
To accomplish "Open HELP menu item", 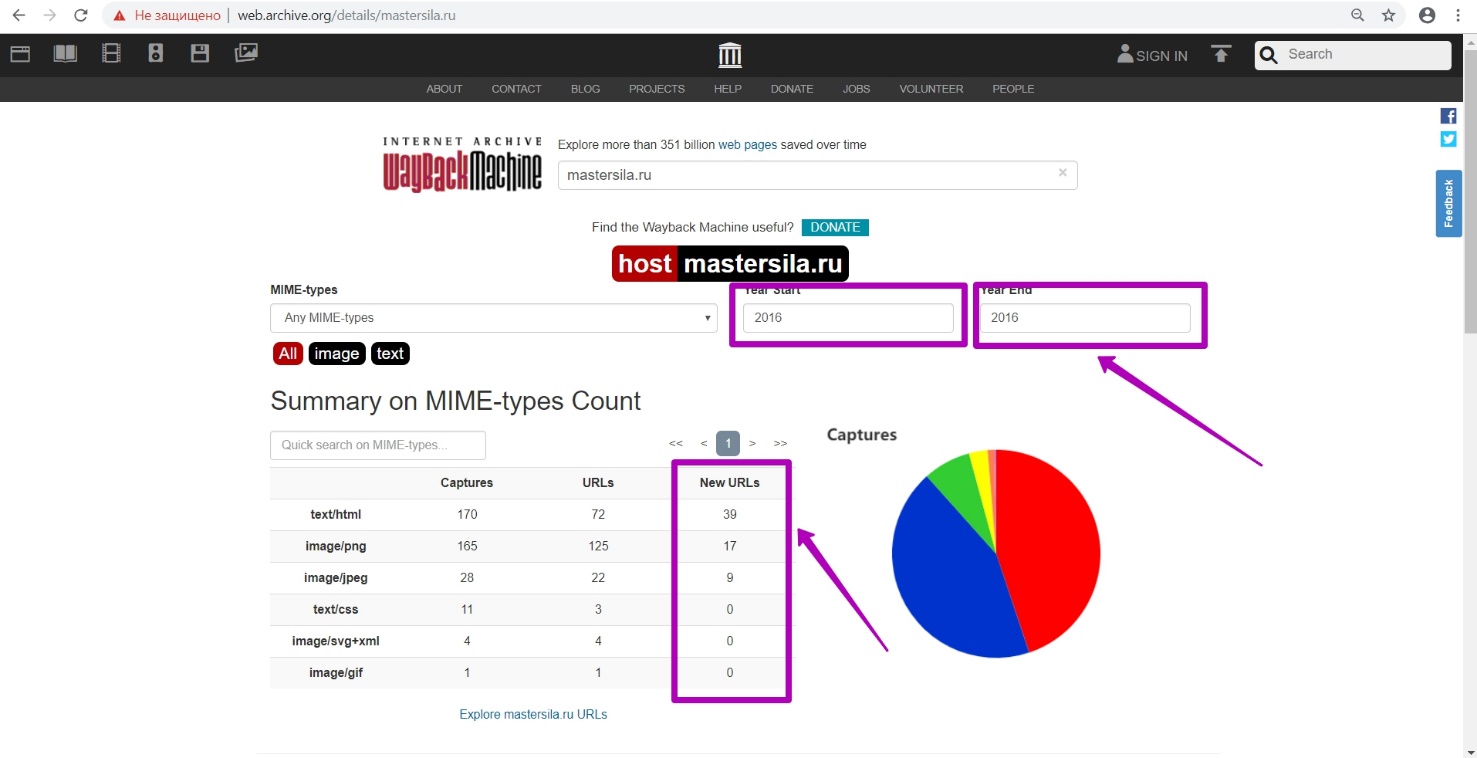I will [728, 89].
